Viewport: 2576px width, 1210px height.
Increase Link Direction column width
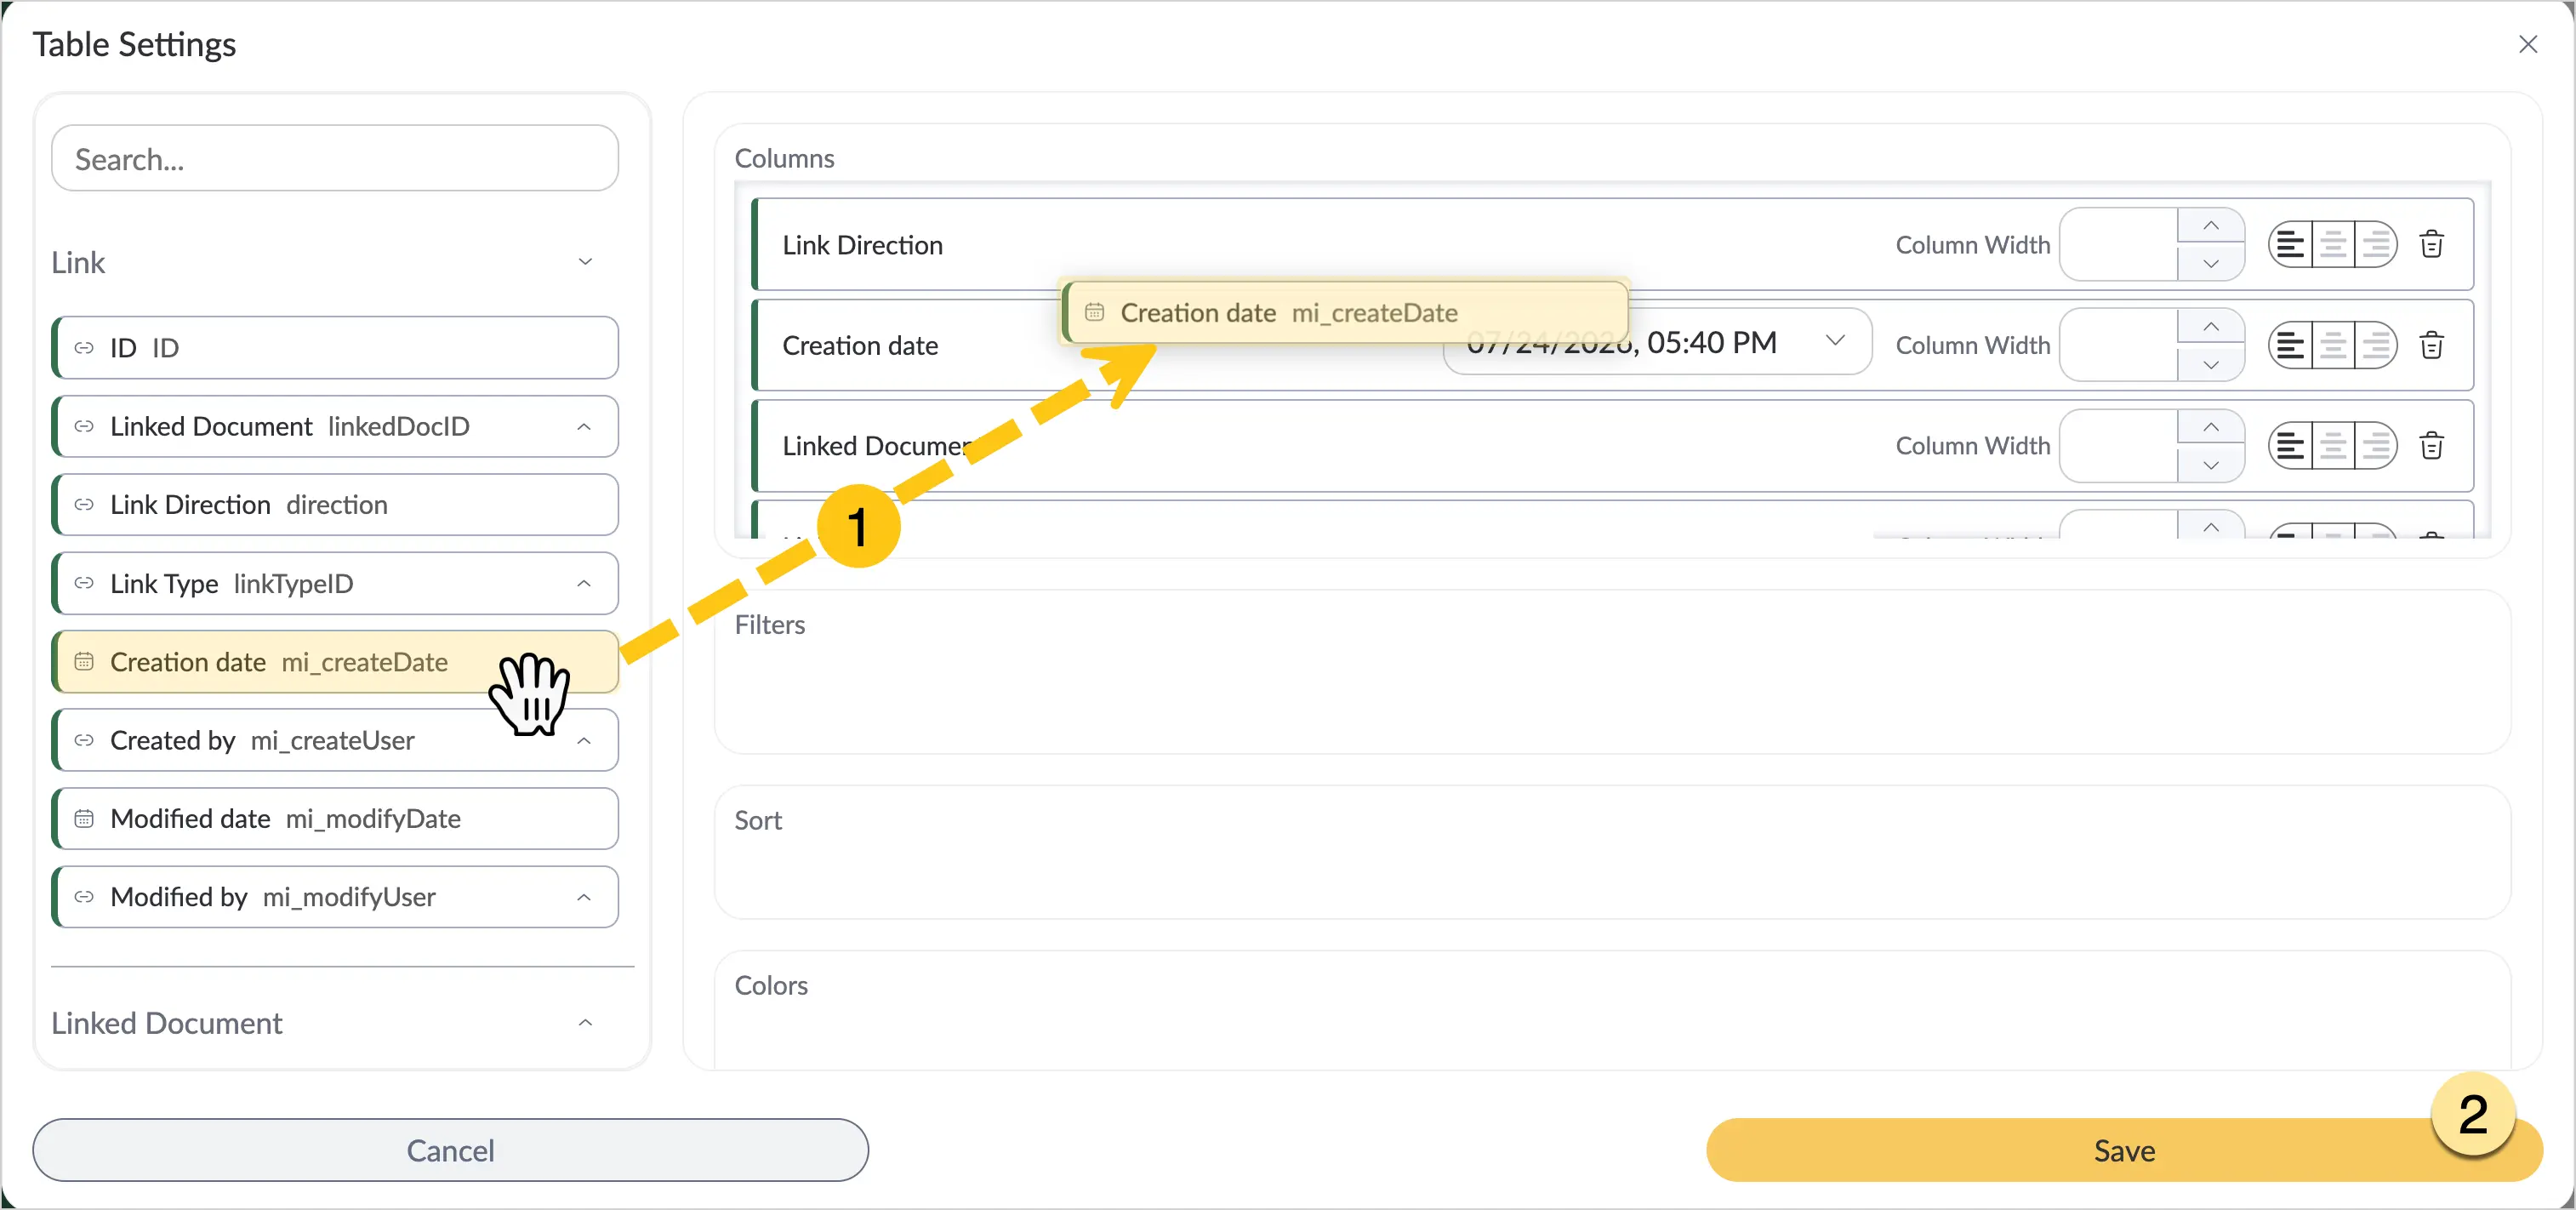[x=2211, y=226]
